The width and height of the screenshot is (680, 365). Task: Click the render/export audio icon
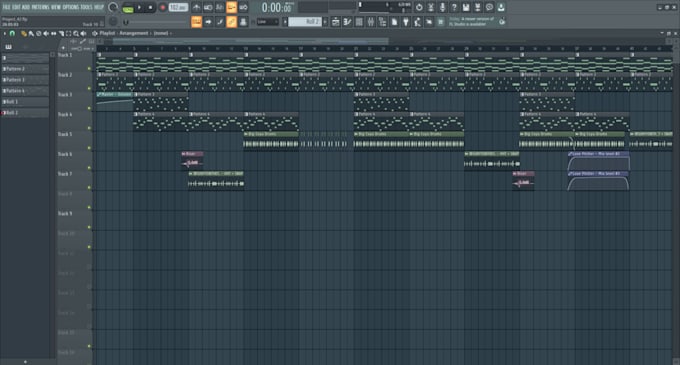click(477, 7)
